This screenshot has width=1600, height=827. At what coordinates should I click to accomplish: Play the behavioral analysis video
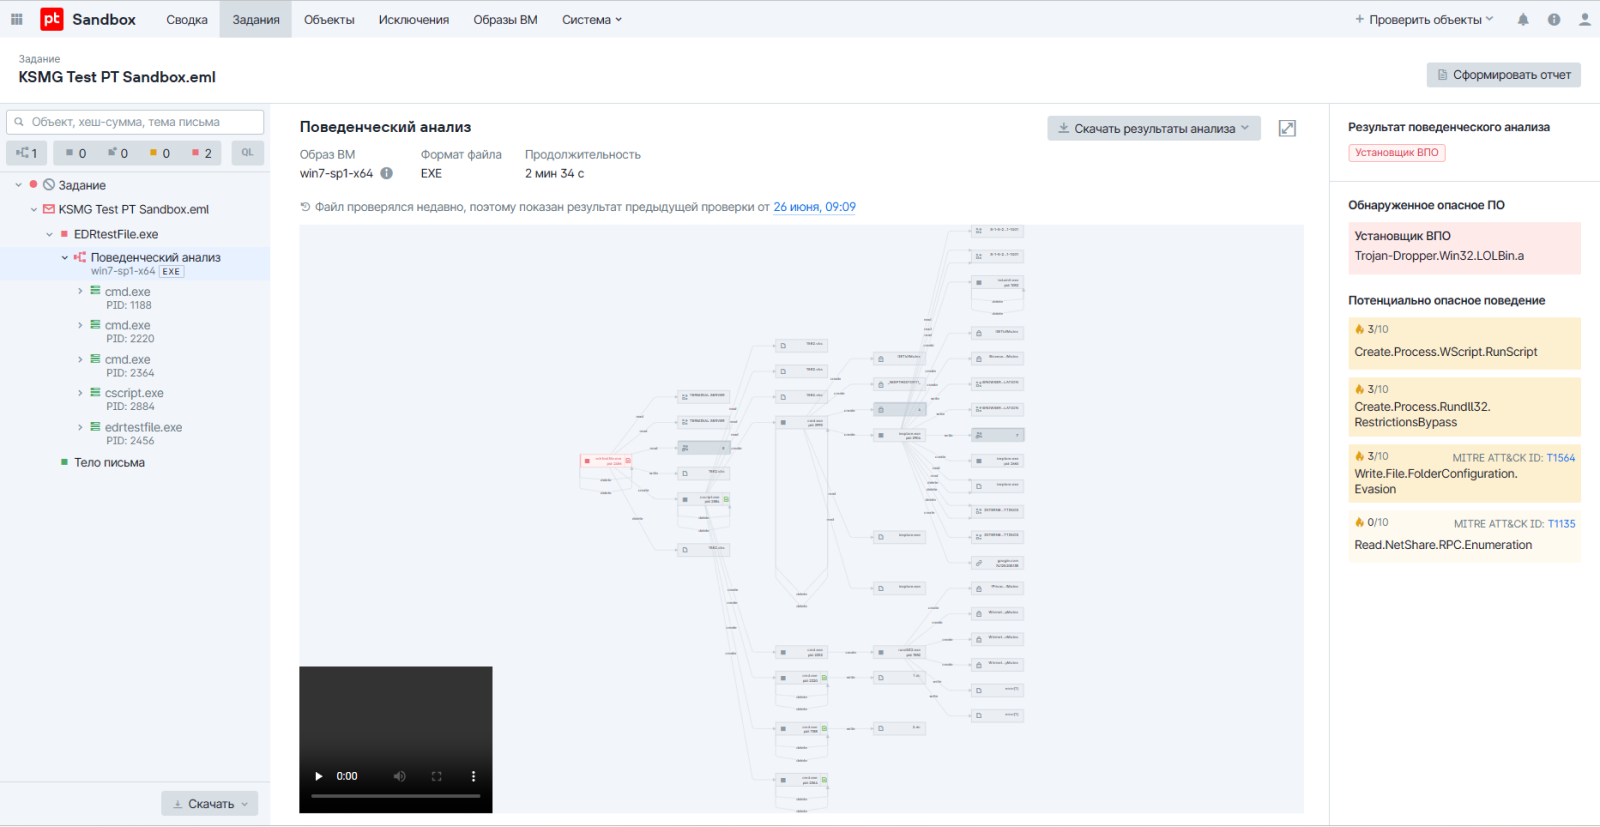coord(319,776)
